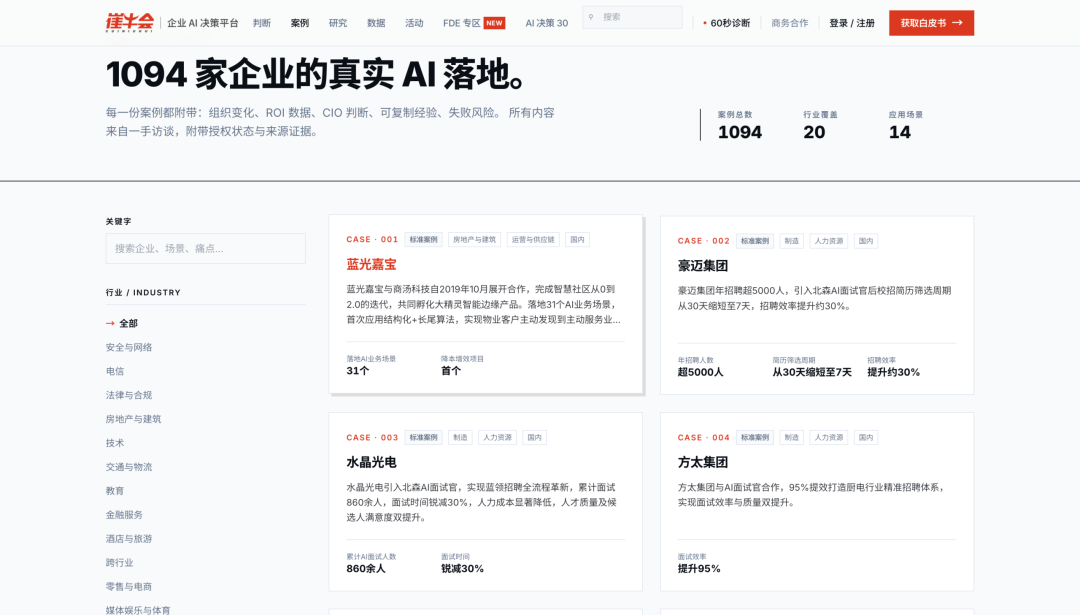Focus the header 搜索 search box
The width and height of the screenshot is (1080, 615).
[x=632, y=17]
